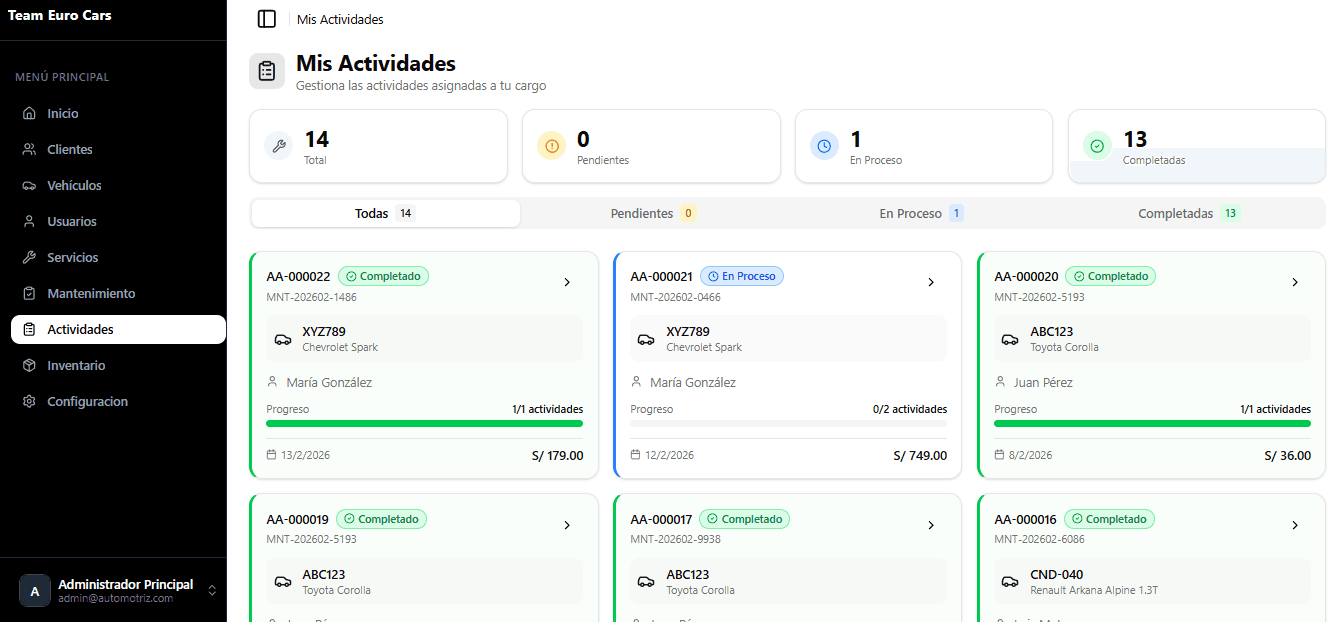Switch to the Completadas tab
This screenshot has height=622, width=1332.
pyautogui.click(x=1188, y=213)
